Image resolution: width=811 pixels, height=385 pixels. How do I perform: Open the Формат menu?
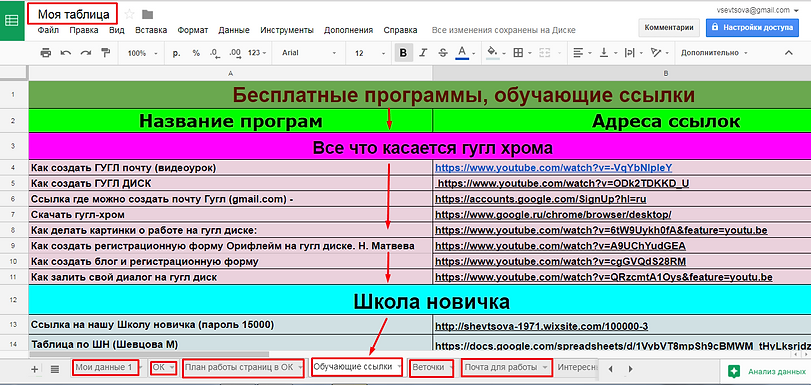193,30
